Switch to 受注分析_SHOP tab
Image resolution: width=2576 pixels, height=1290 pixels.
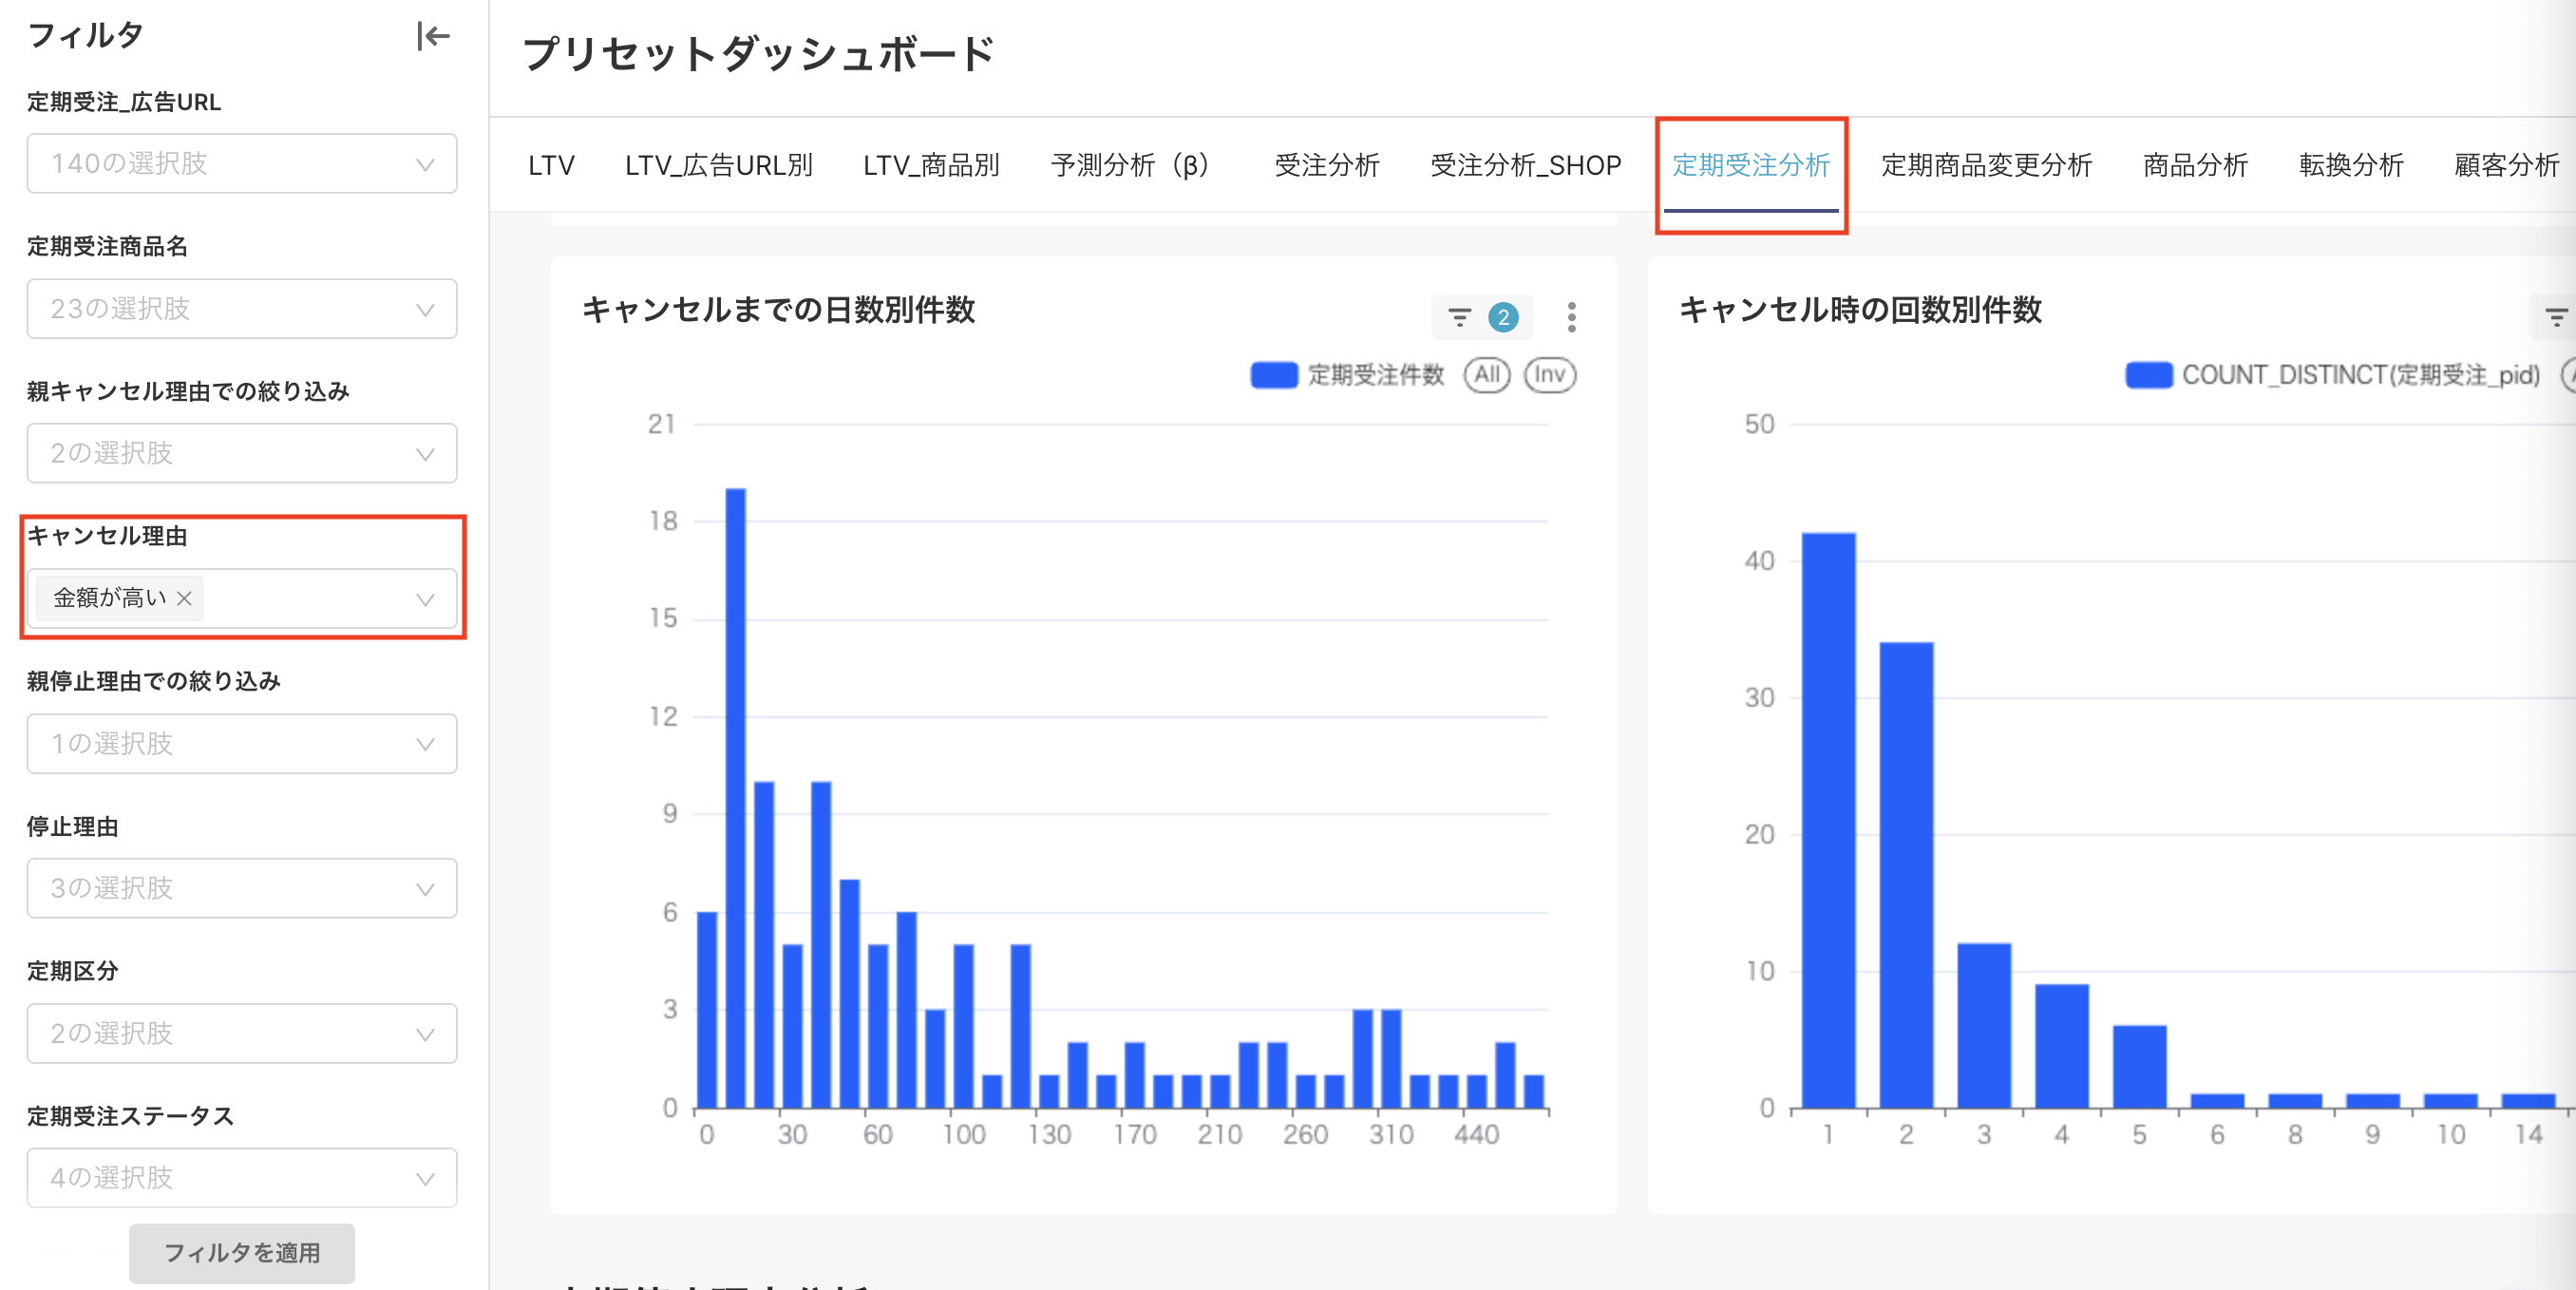(1525, 165)
